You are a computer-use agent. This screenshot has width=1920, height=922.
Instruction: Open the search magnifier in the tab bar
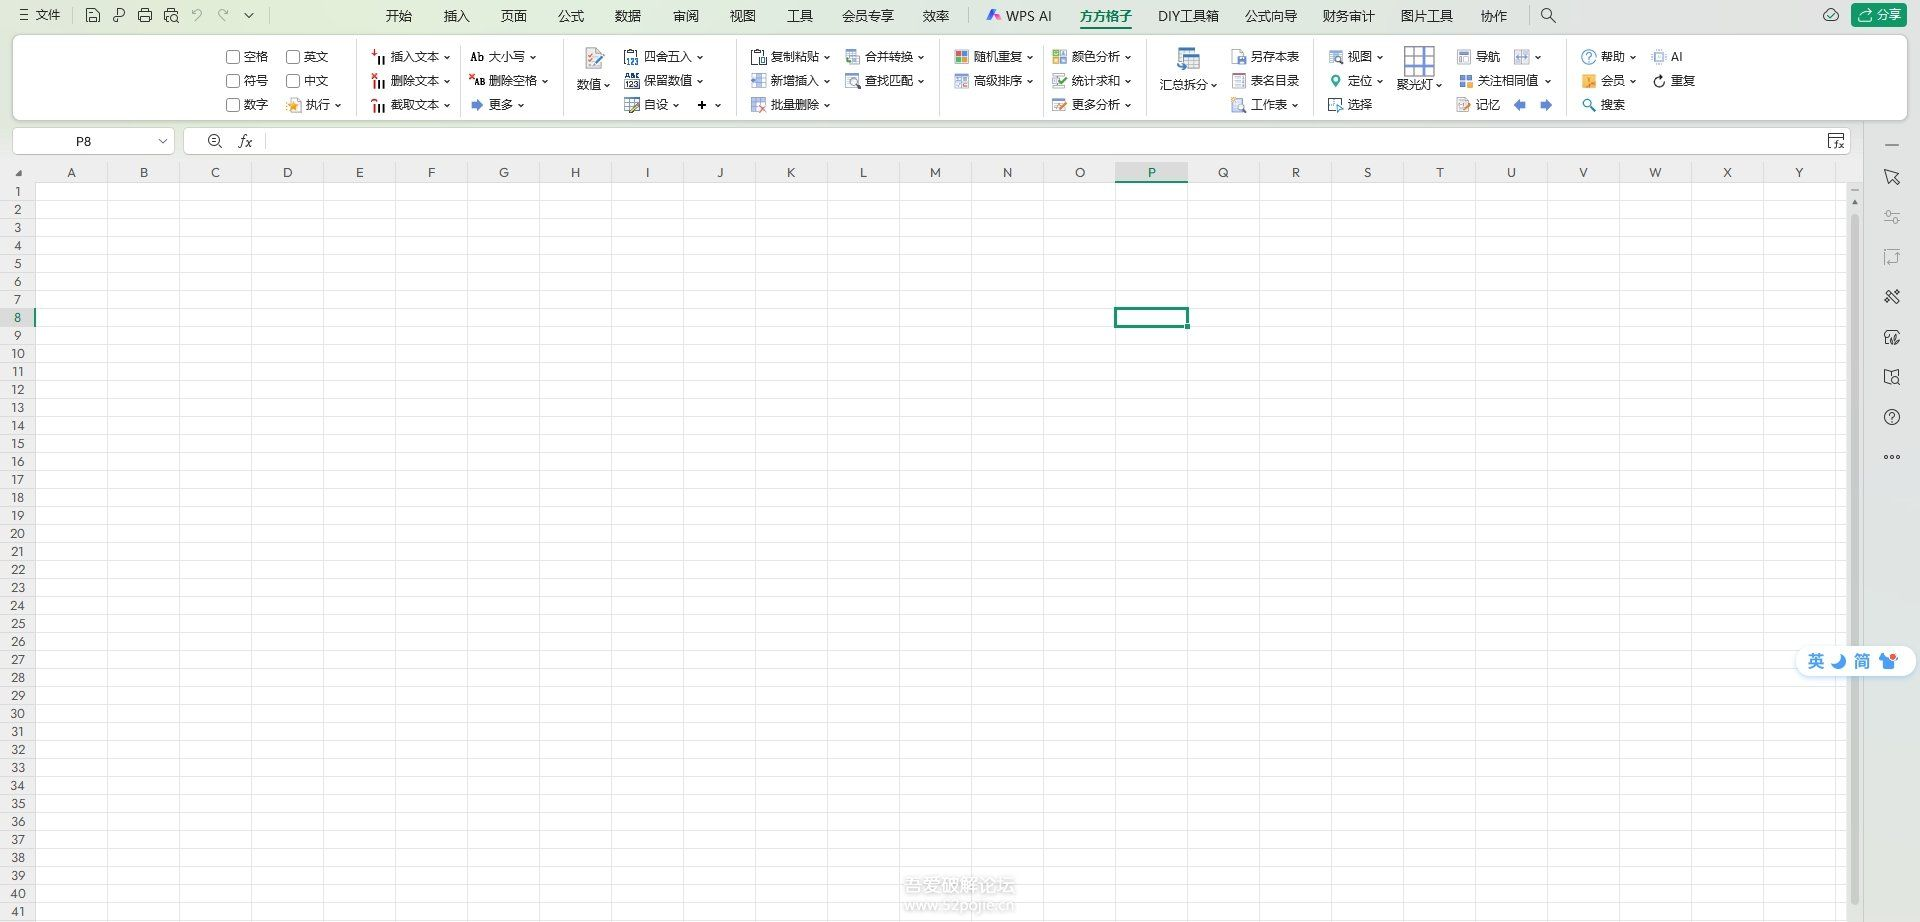(1548, 15)
